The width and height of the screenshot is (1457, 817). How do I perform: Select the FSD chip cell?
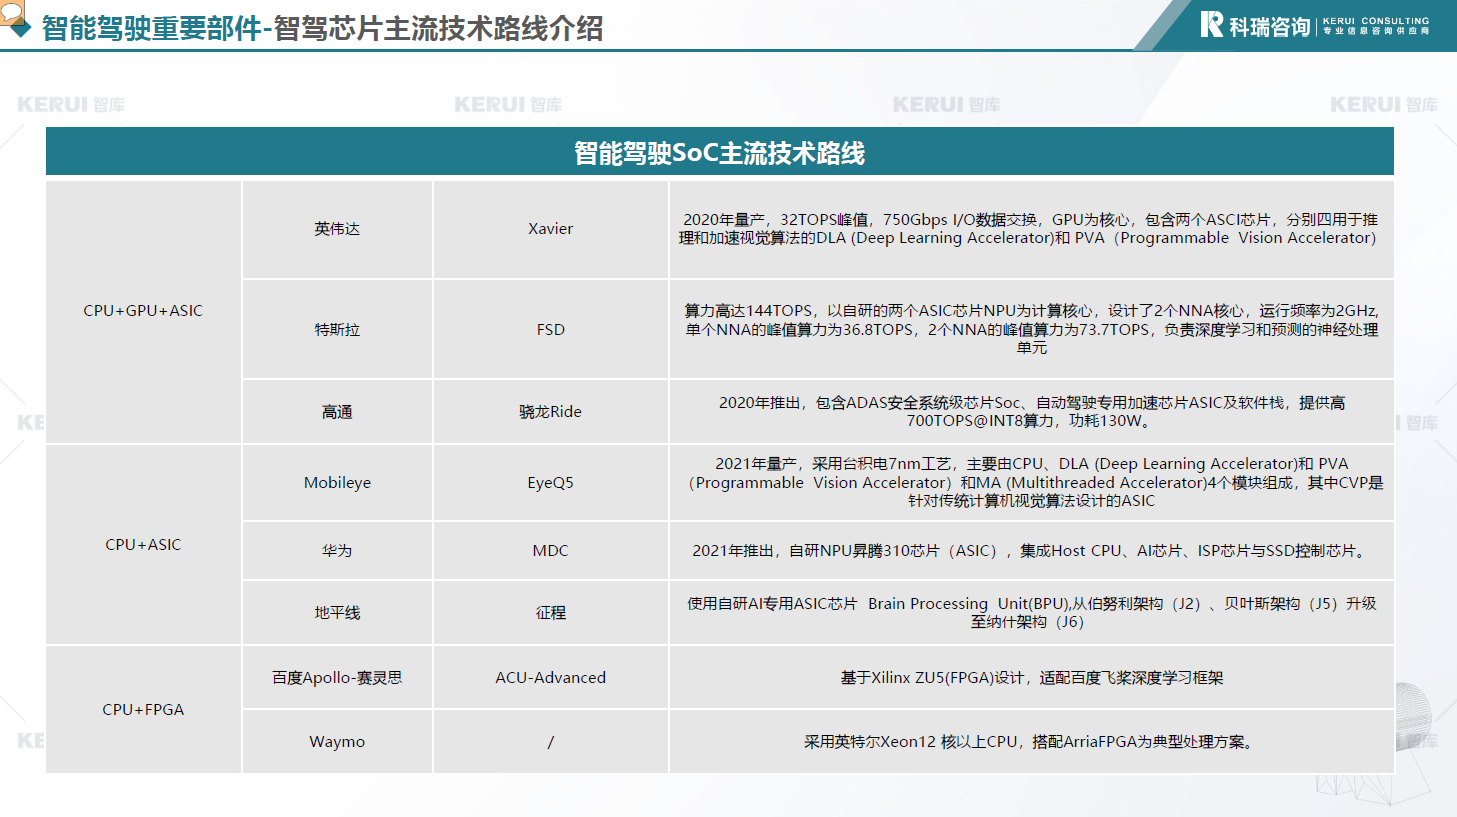coord(551,329)
